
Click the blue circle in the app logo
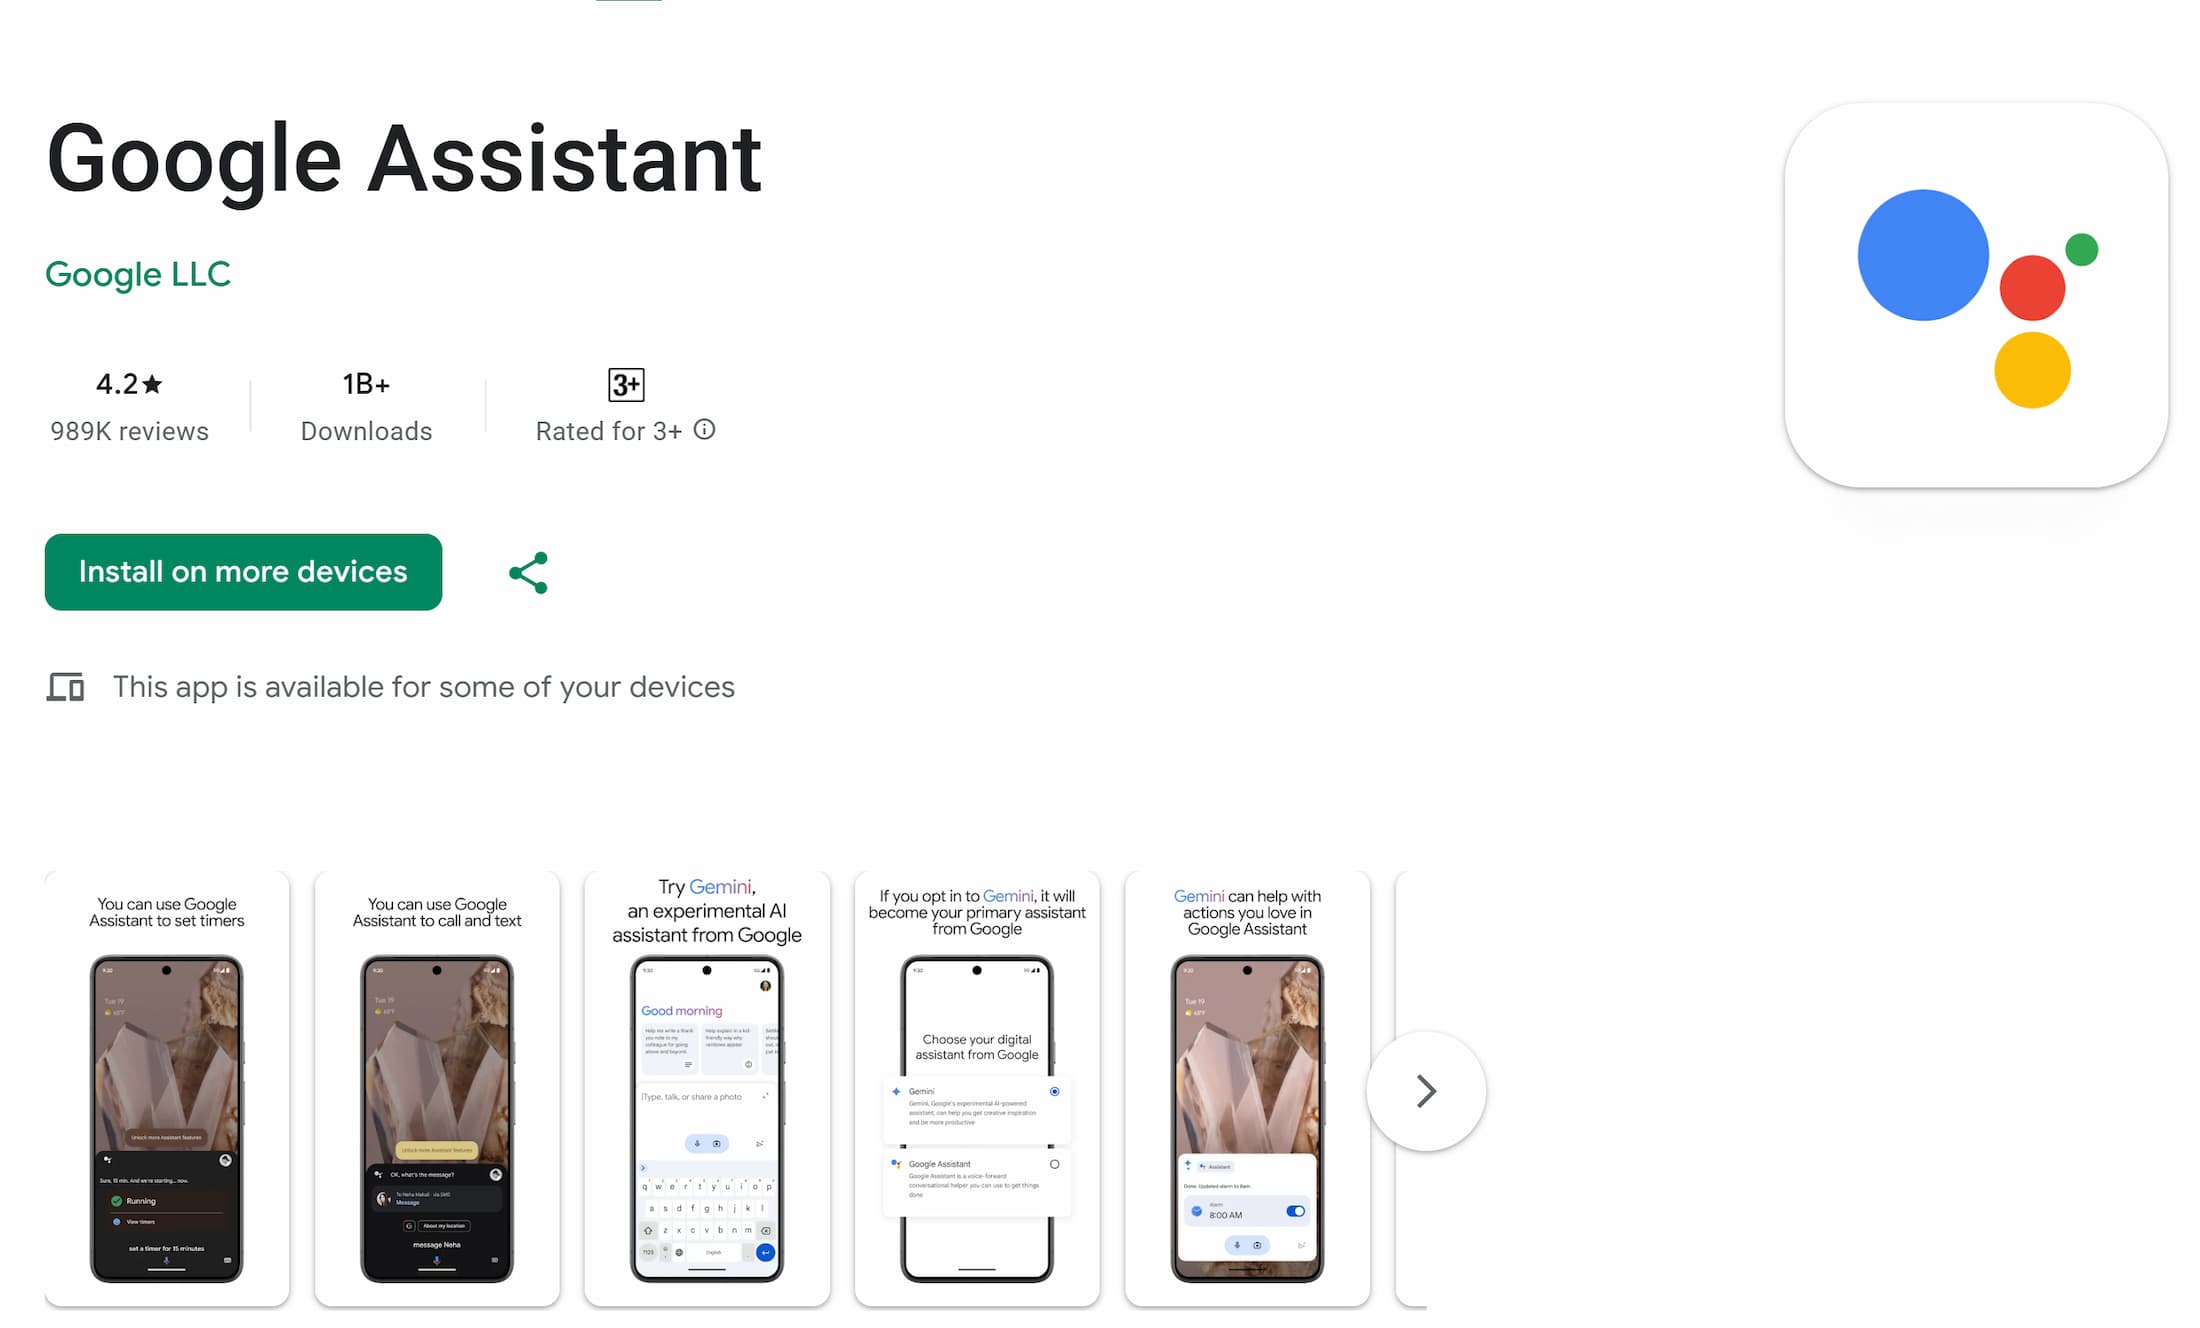1914,255
